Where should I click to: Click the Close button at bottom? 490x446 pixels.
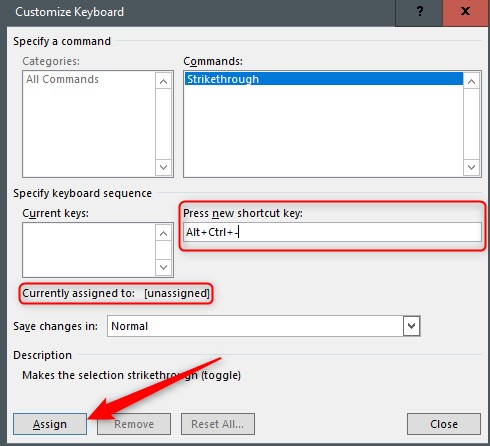pyautogui.click(x=444, y=424)
